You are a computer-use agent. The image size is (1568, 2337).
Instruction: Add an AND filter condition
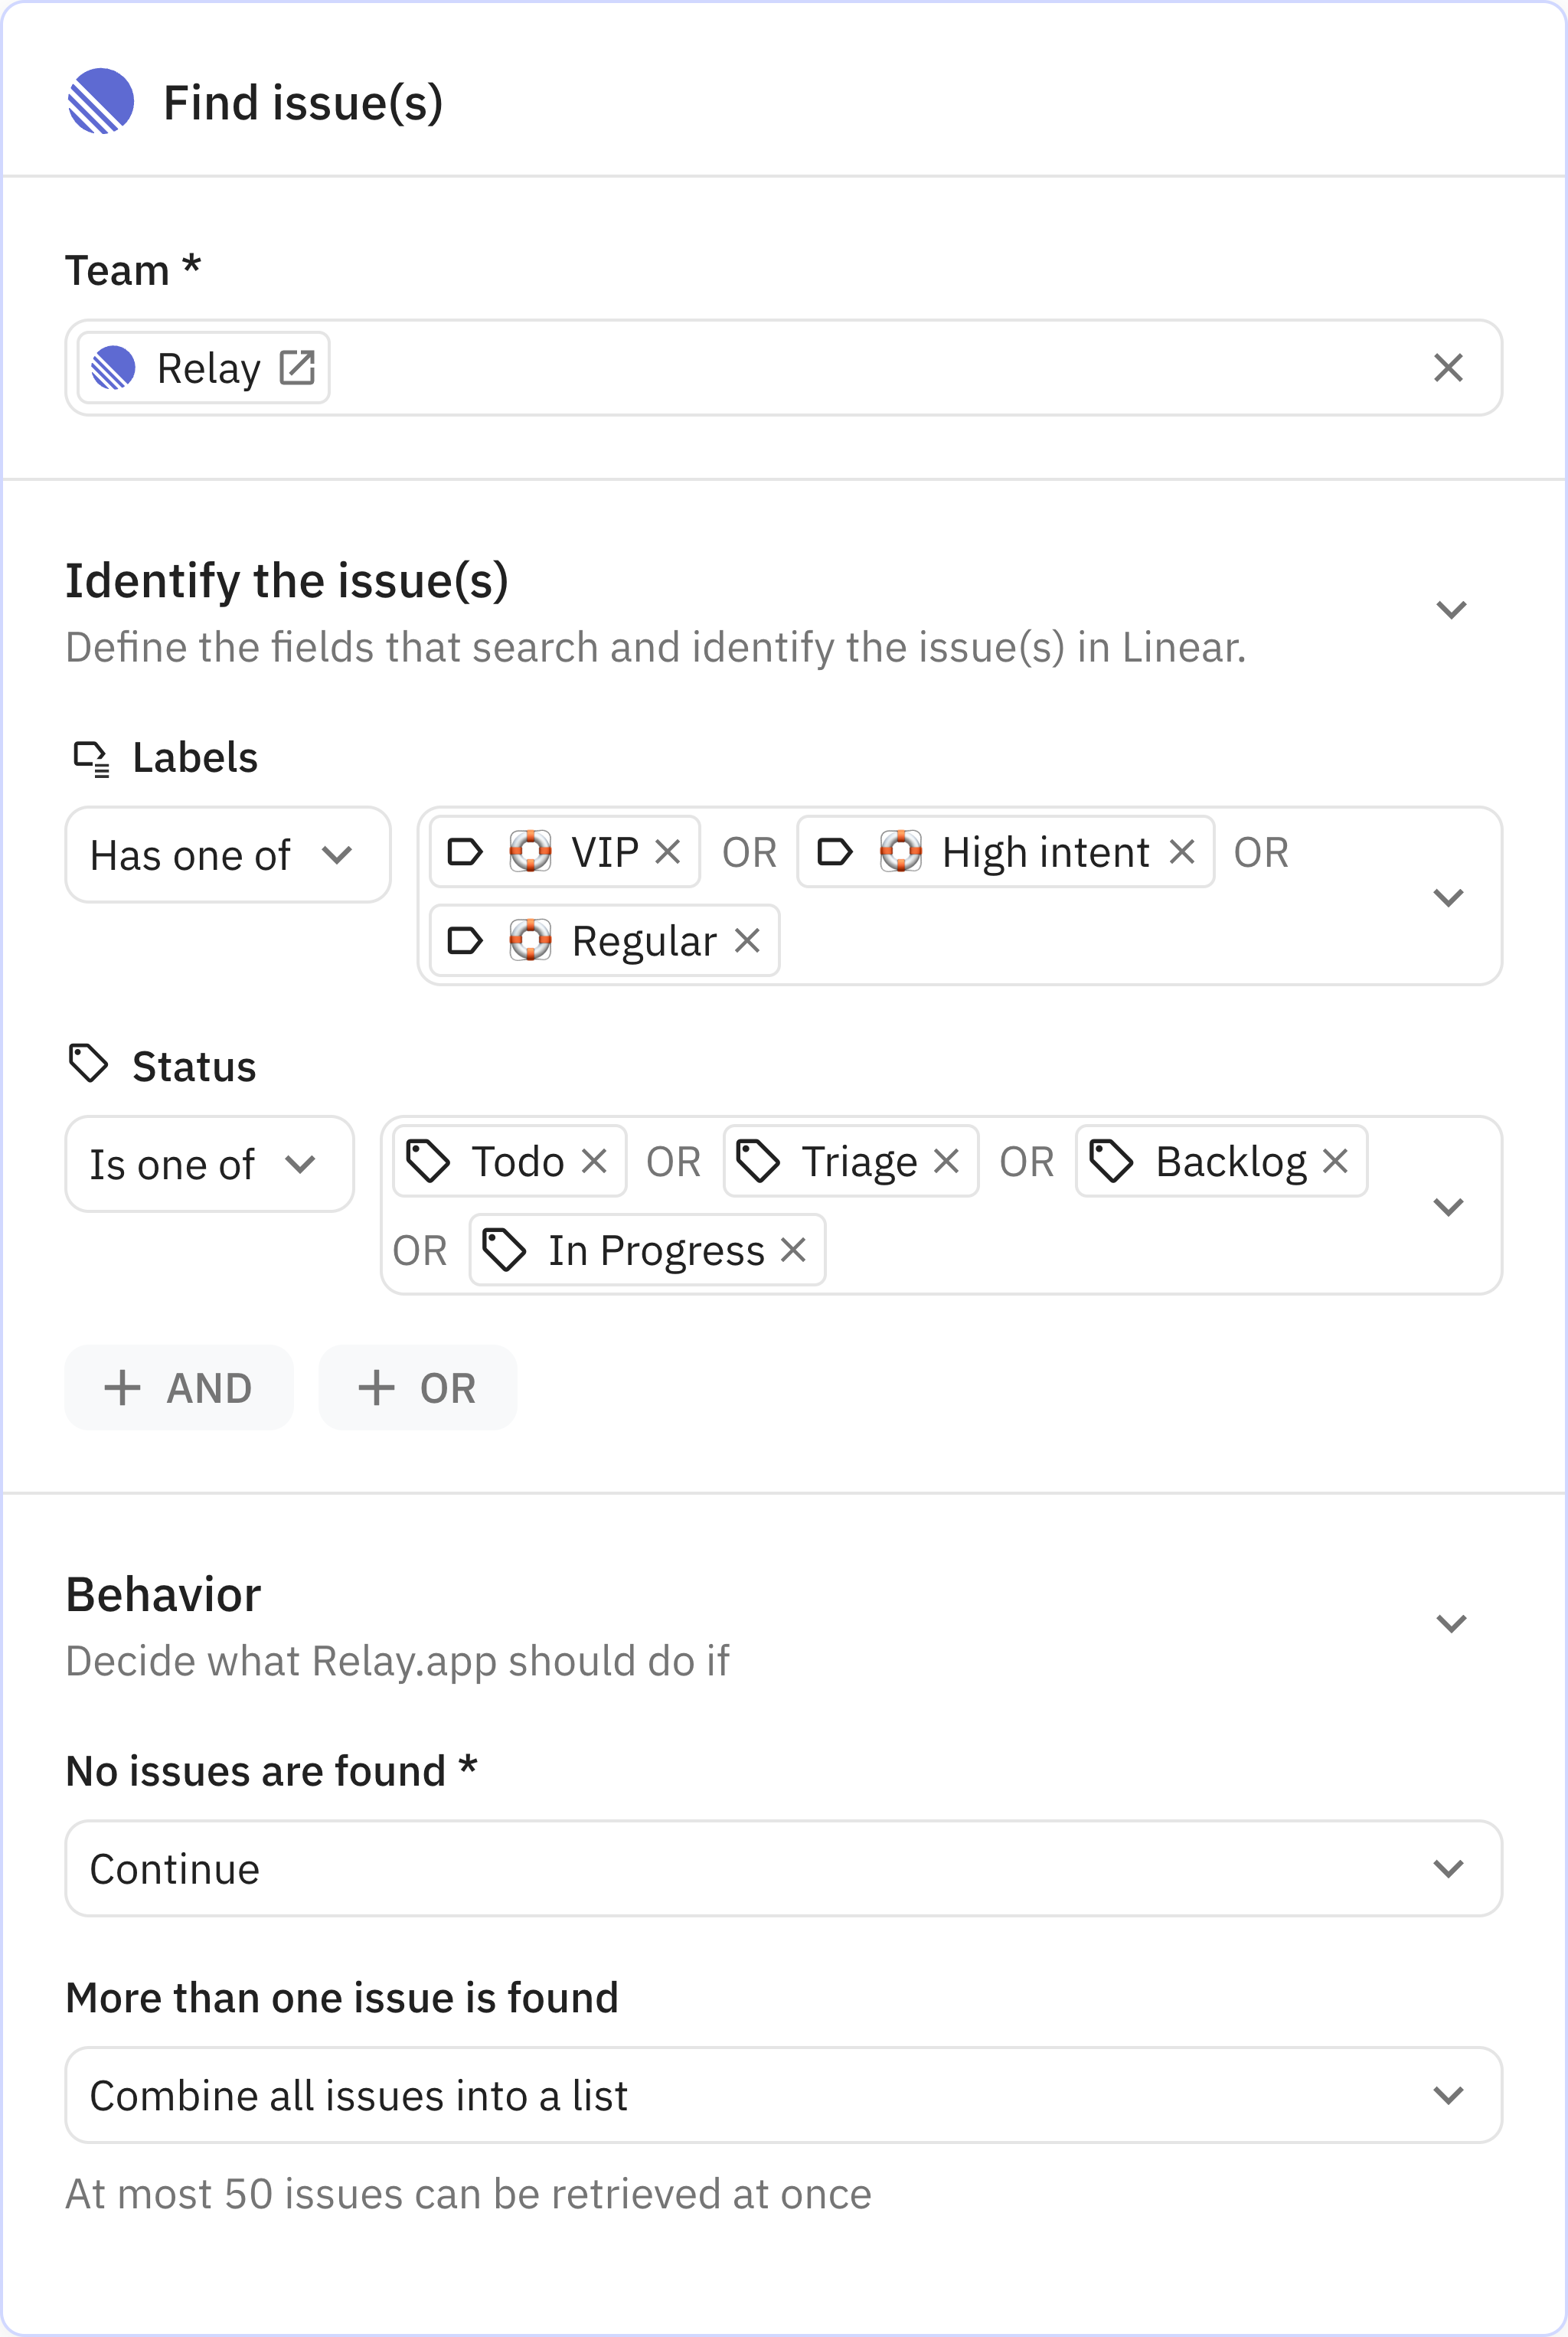point(179,1388)
